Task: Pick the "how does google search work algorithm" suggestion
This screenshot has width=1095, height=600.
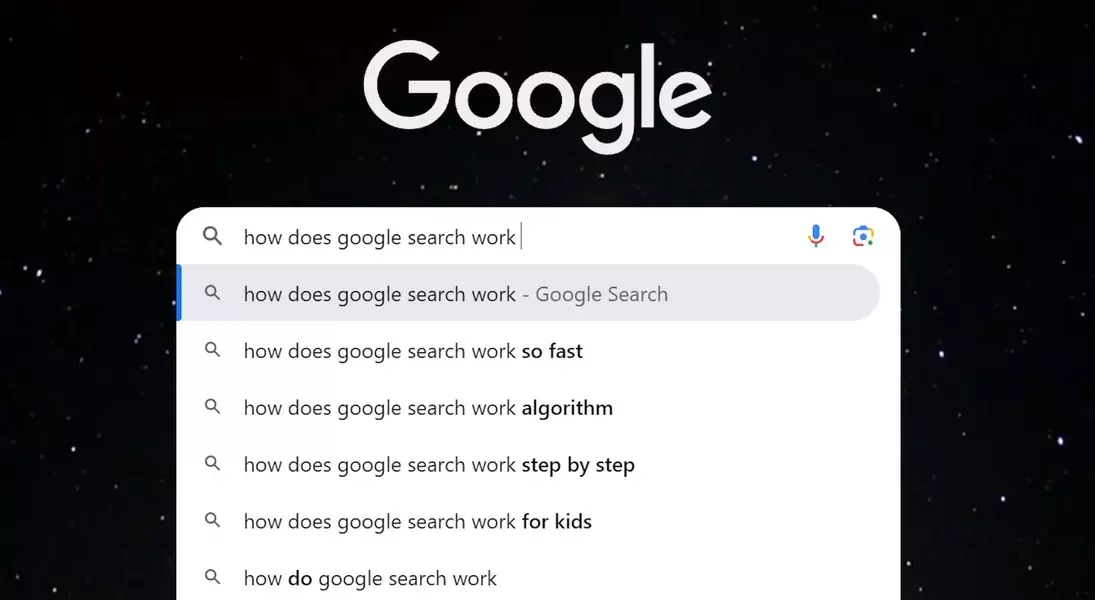Action: click(428, 408)
